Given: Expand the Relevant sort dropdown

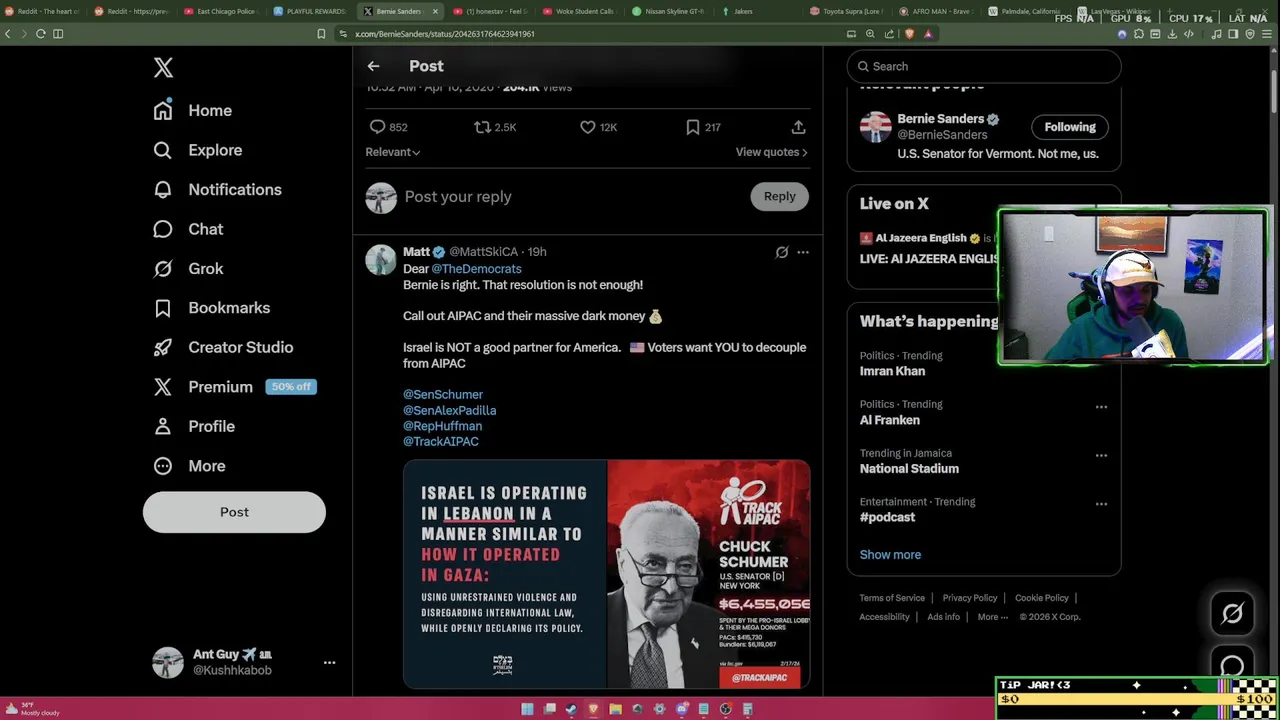Looking at the screenshot, I should click(x=393, y=152).
